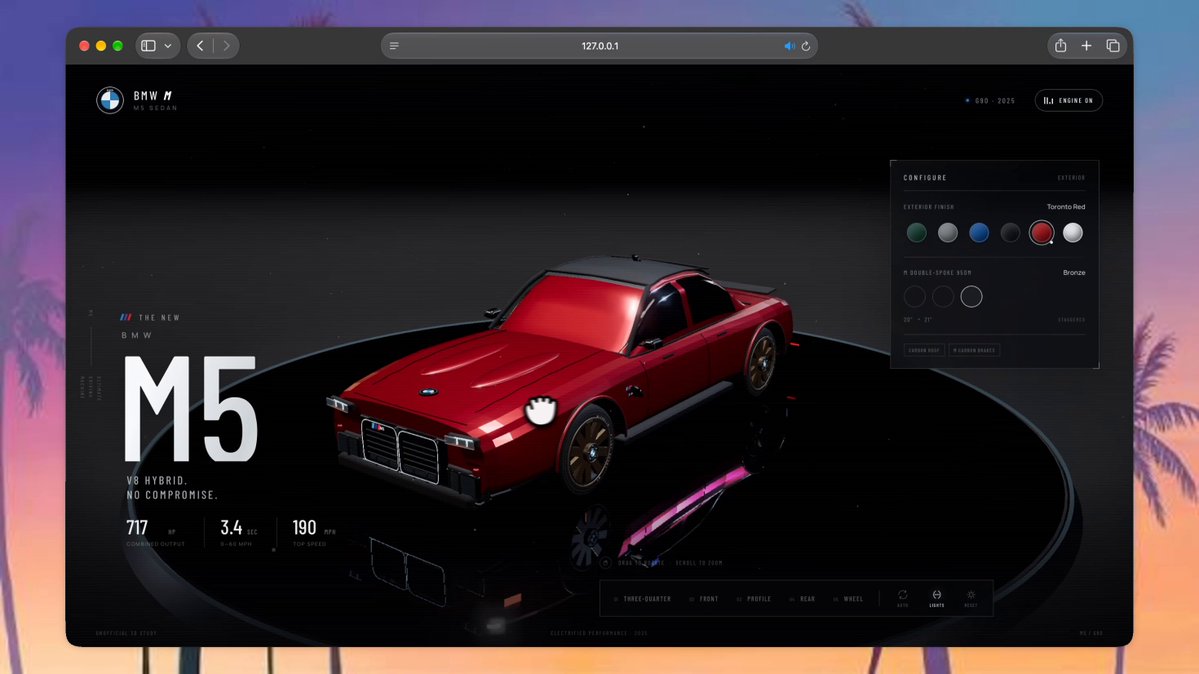Show the Safari tab overview
Screen dimensions: 1199x674
click(1113, 46)
